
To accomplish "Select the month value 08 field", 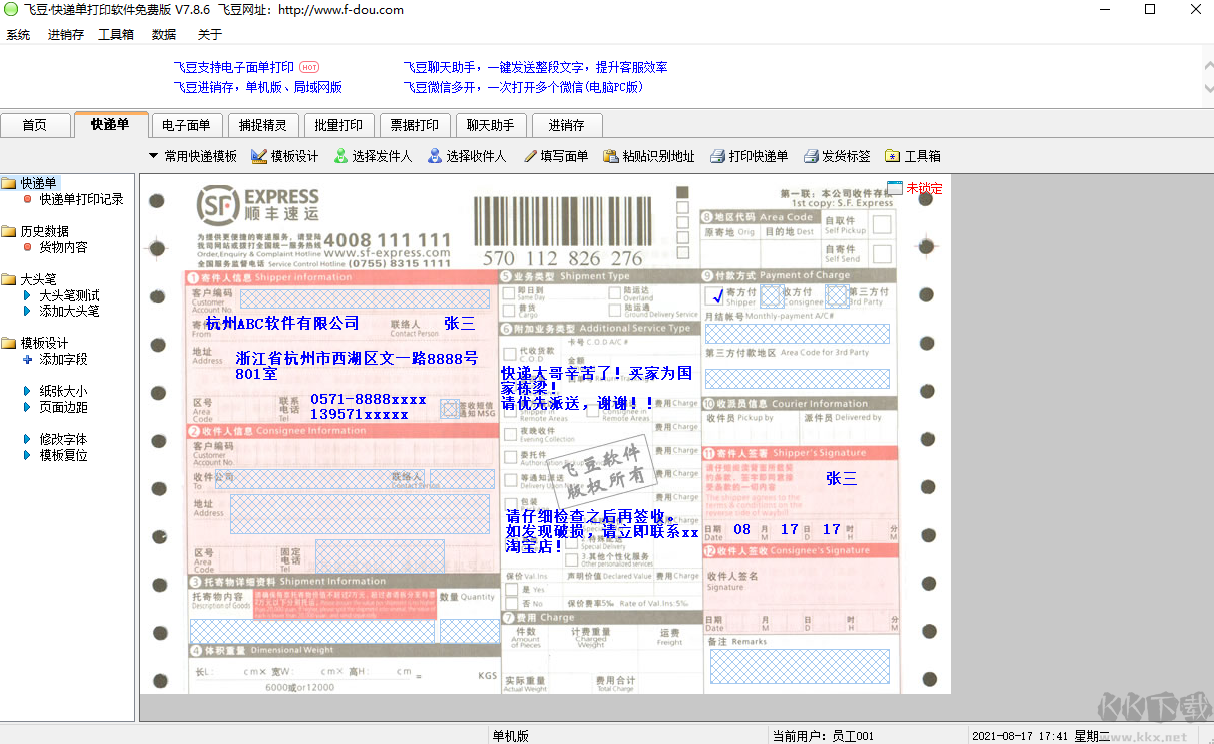I will pos(742,529).
